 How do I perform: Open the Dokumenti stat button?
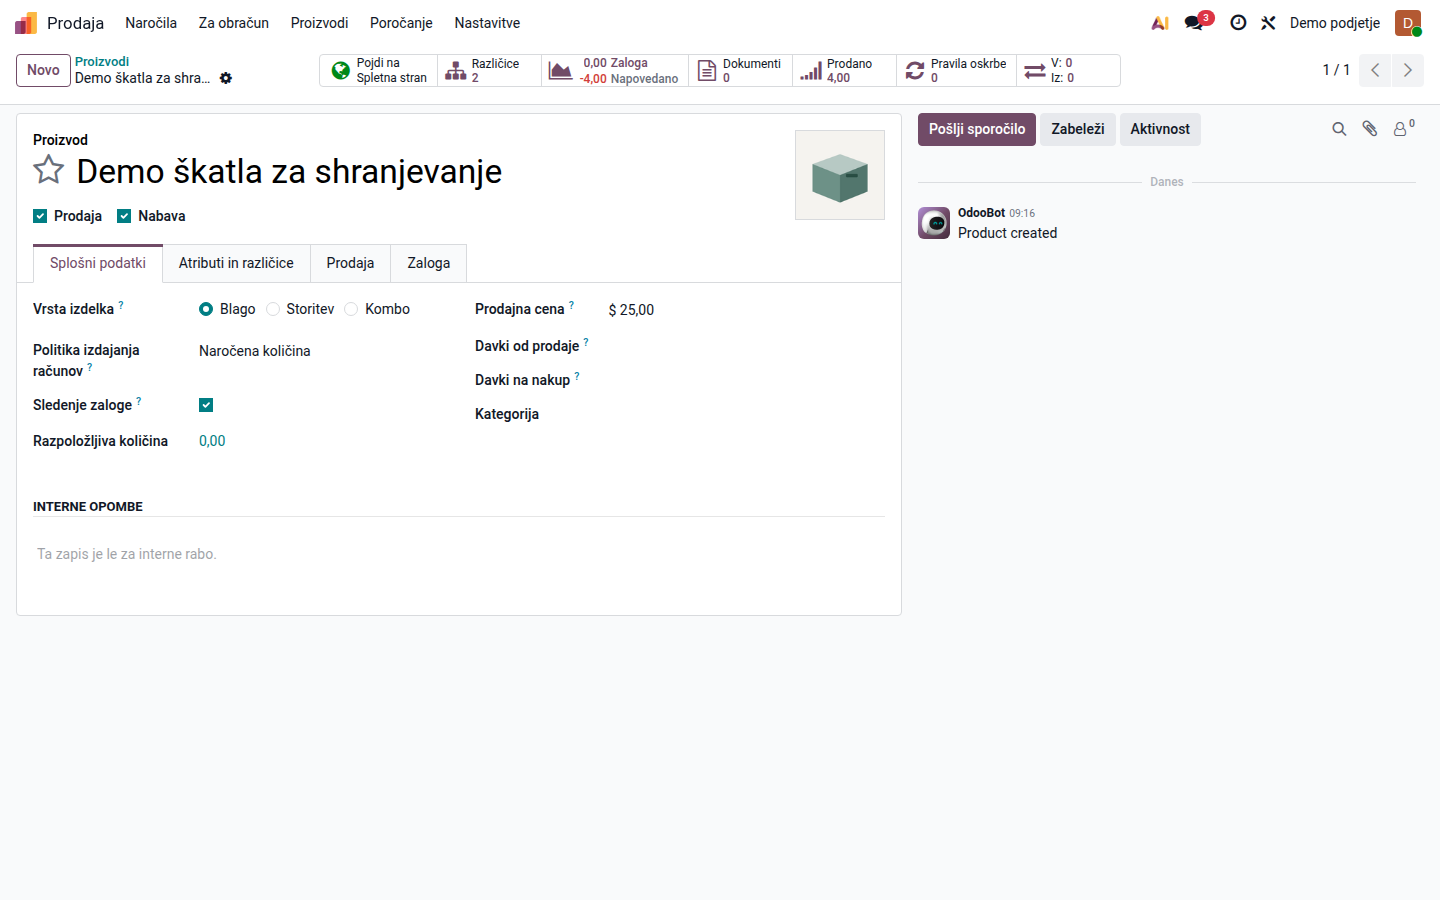(741, 70)
